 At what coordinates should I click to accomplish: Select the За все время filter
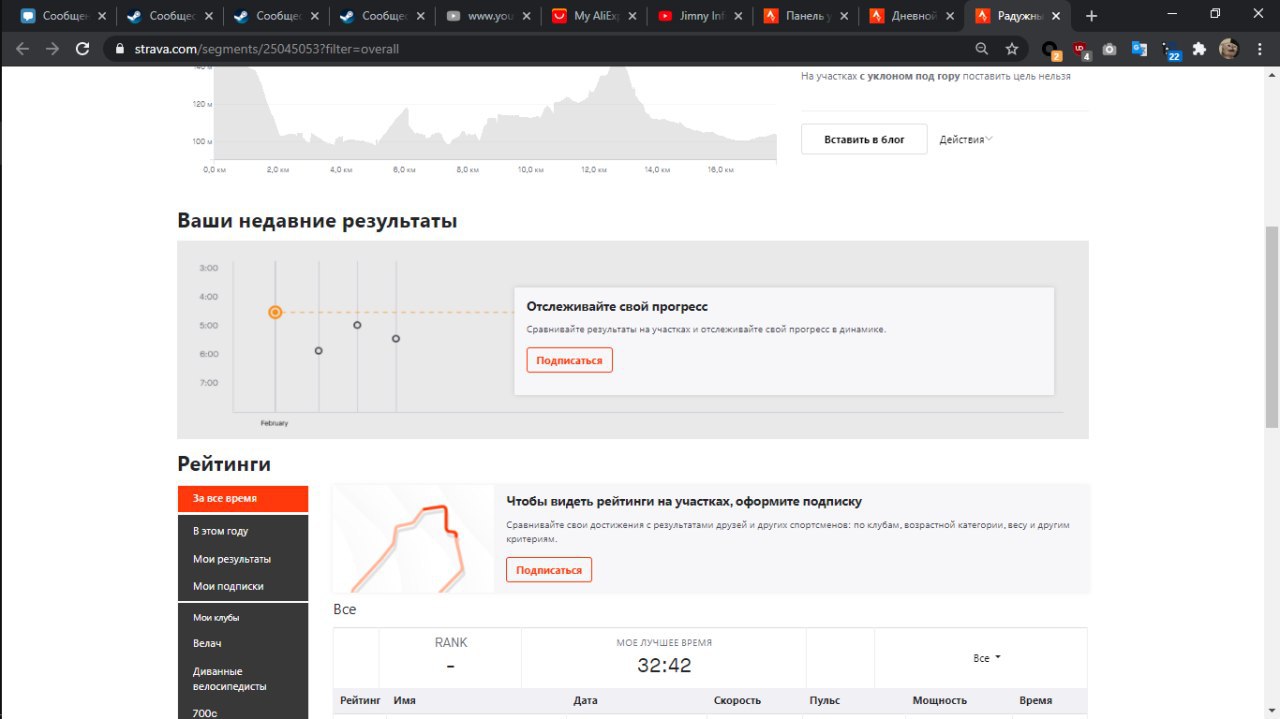243,498
